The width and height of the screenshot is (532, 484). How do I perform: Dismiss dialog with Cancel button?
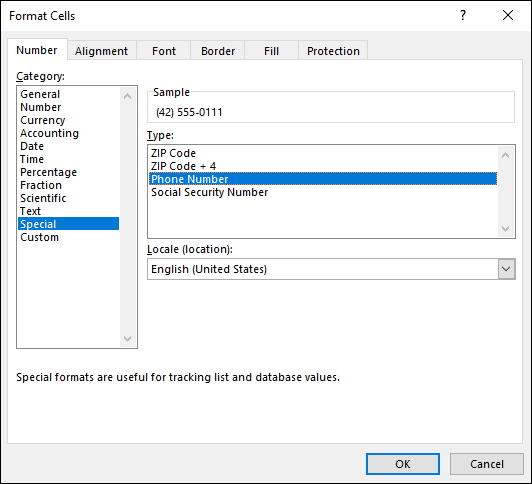(487, 464)
